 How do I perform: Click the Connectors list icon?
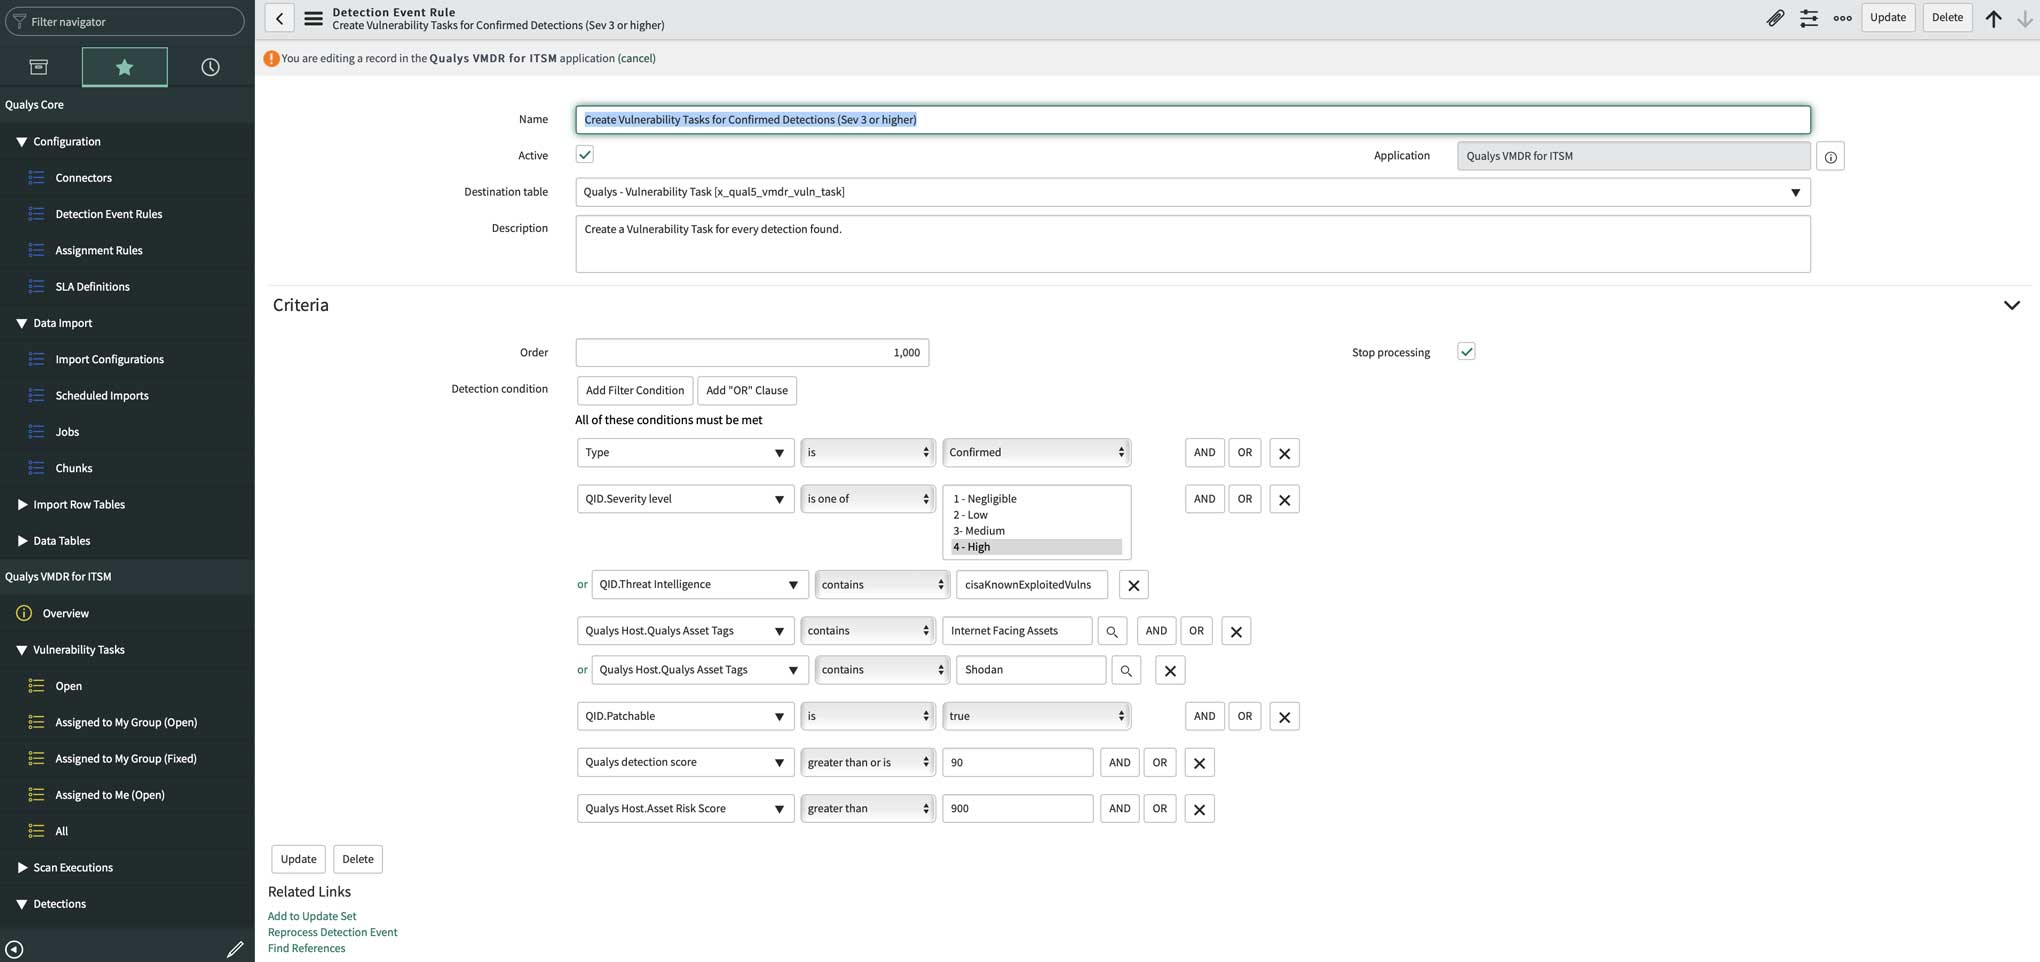pos(36,178)
